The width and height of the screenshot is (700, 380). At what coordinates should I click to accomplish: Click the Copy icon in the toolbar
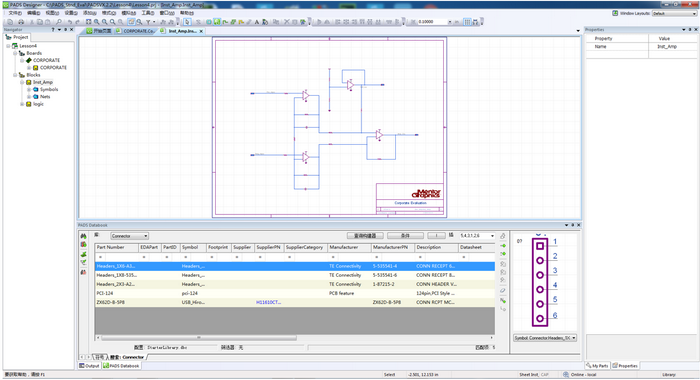(x=40, y=22)
